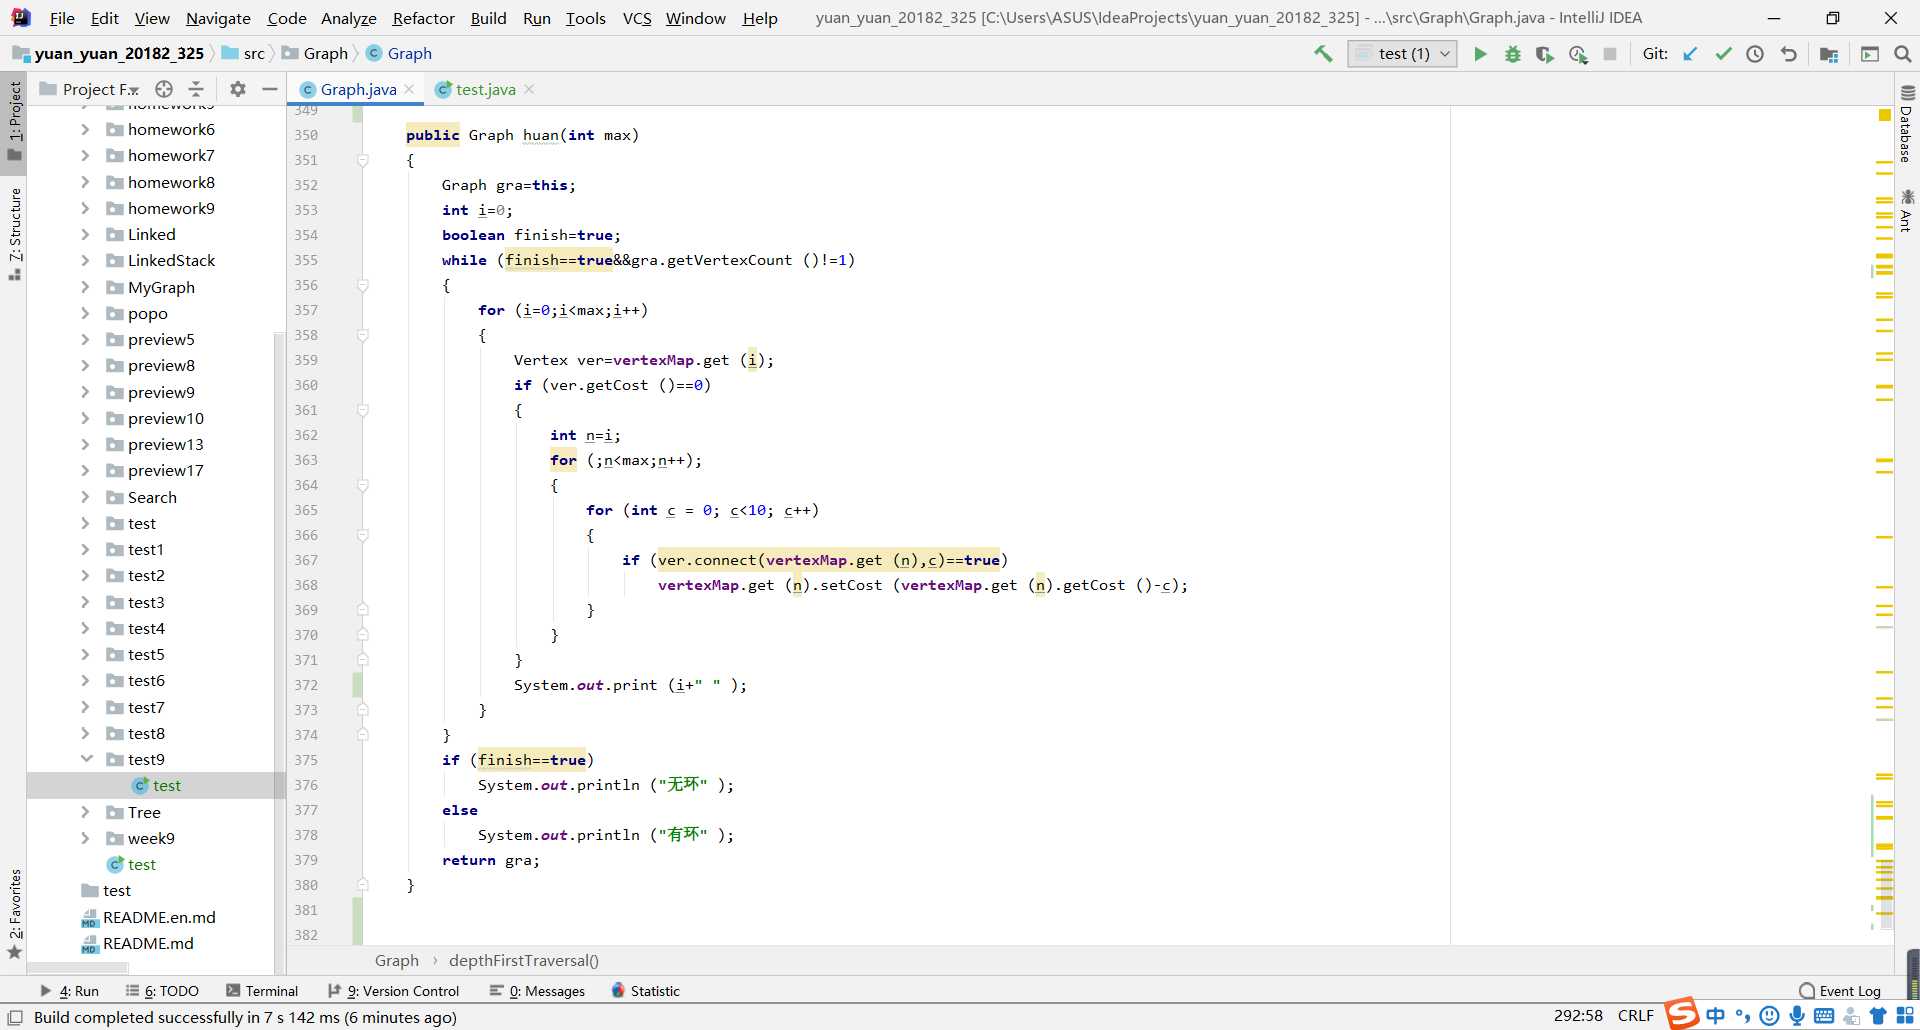Open the Ant side panel
This screenshot has height=1030, width=1920.
point(1906,211)
